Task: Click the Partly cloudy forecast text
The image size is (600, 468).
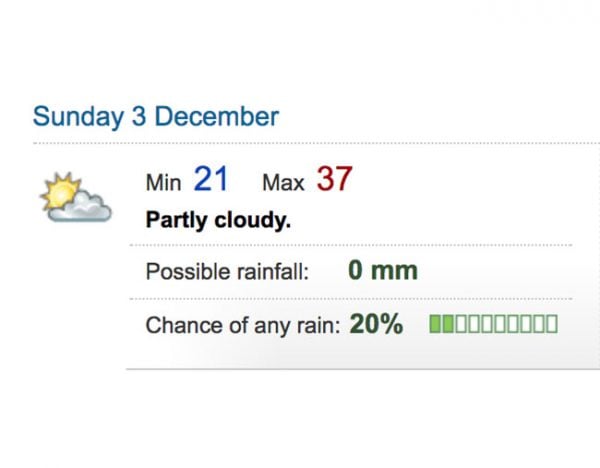Action: tap(218, 220)
